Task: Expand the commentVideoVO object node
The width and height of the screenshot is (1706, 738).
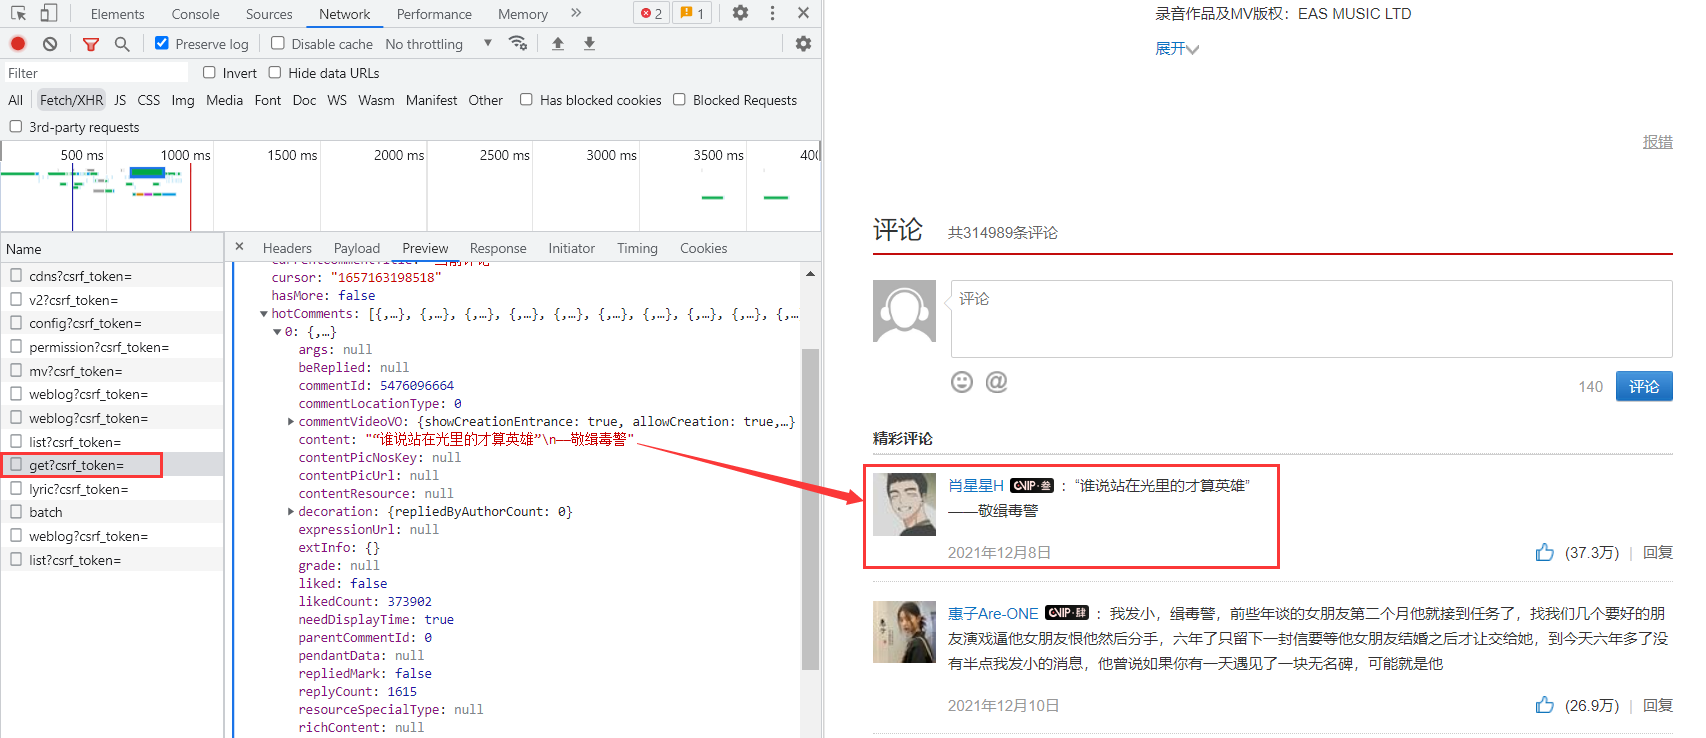Action: coord(291,422)
